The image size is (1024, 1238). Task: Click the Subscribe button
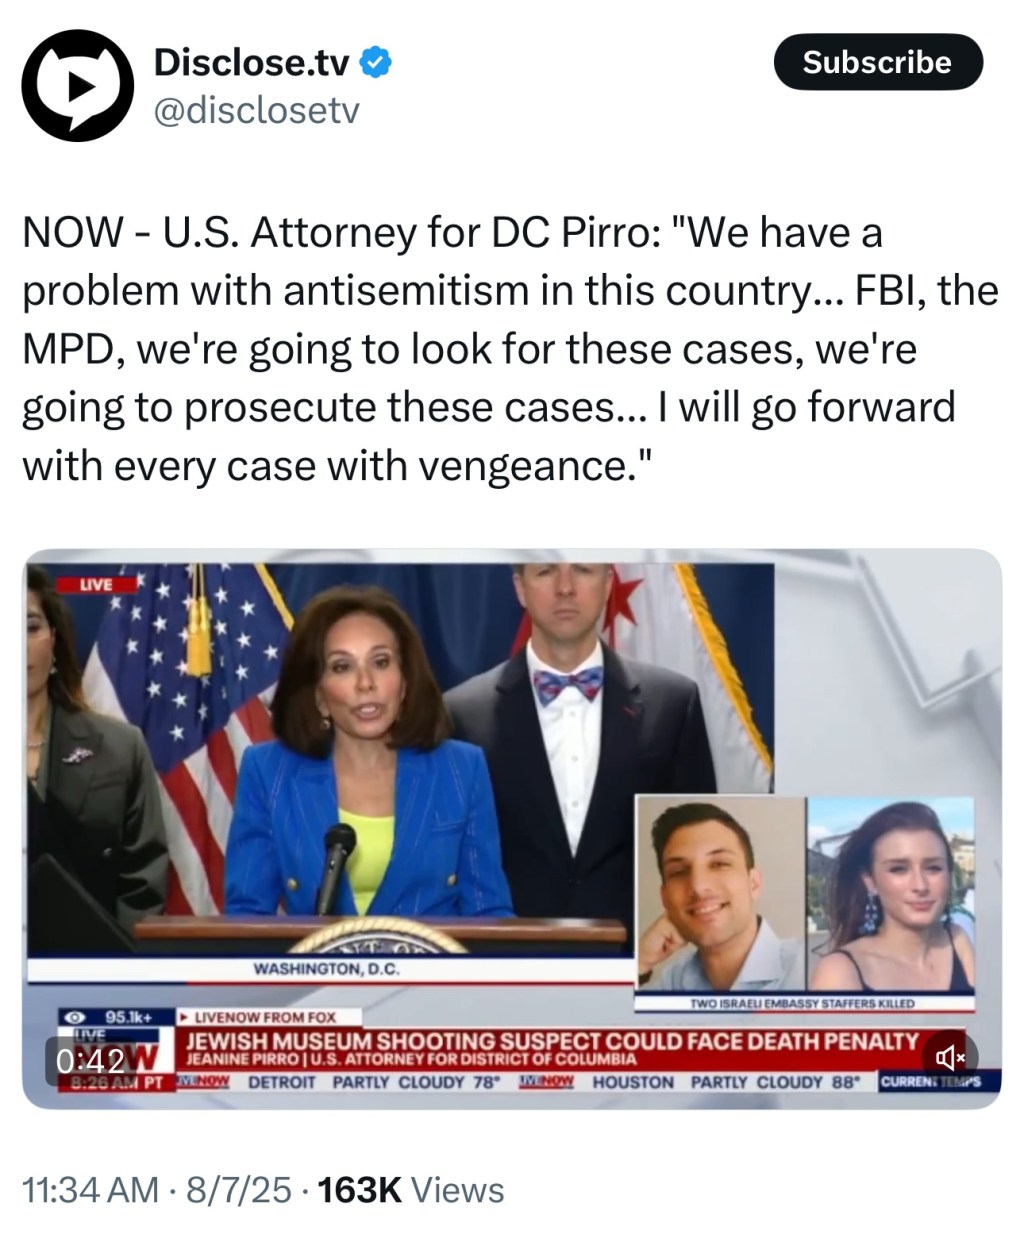[878, 62]
